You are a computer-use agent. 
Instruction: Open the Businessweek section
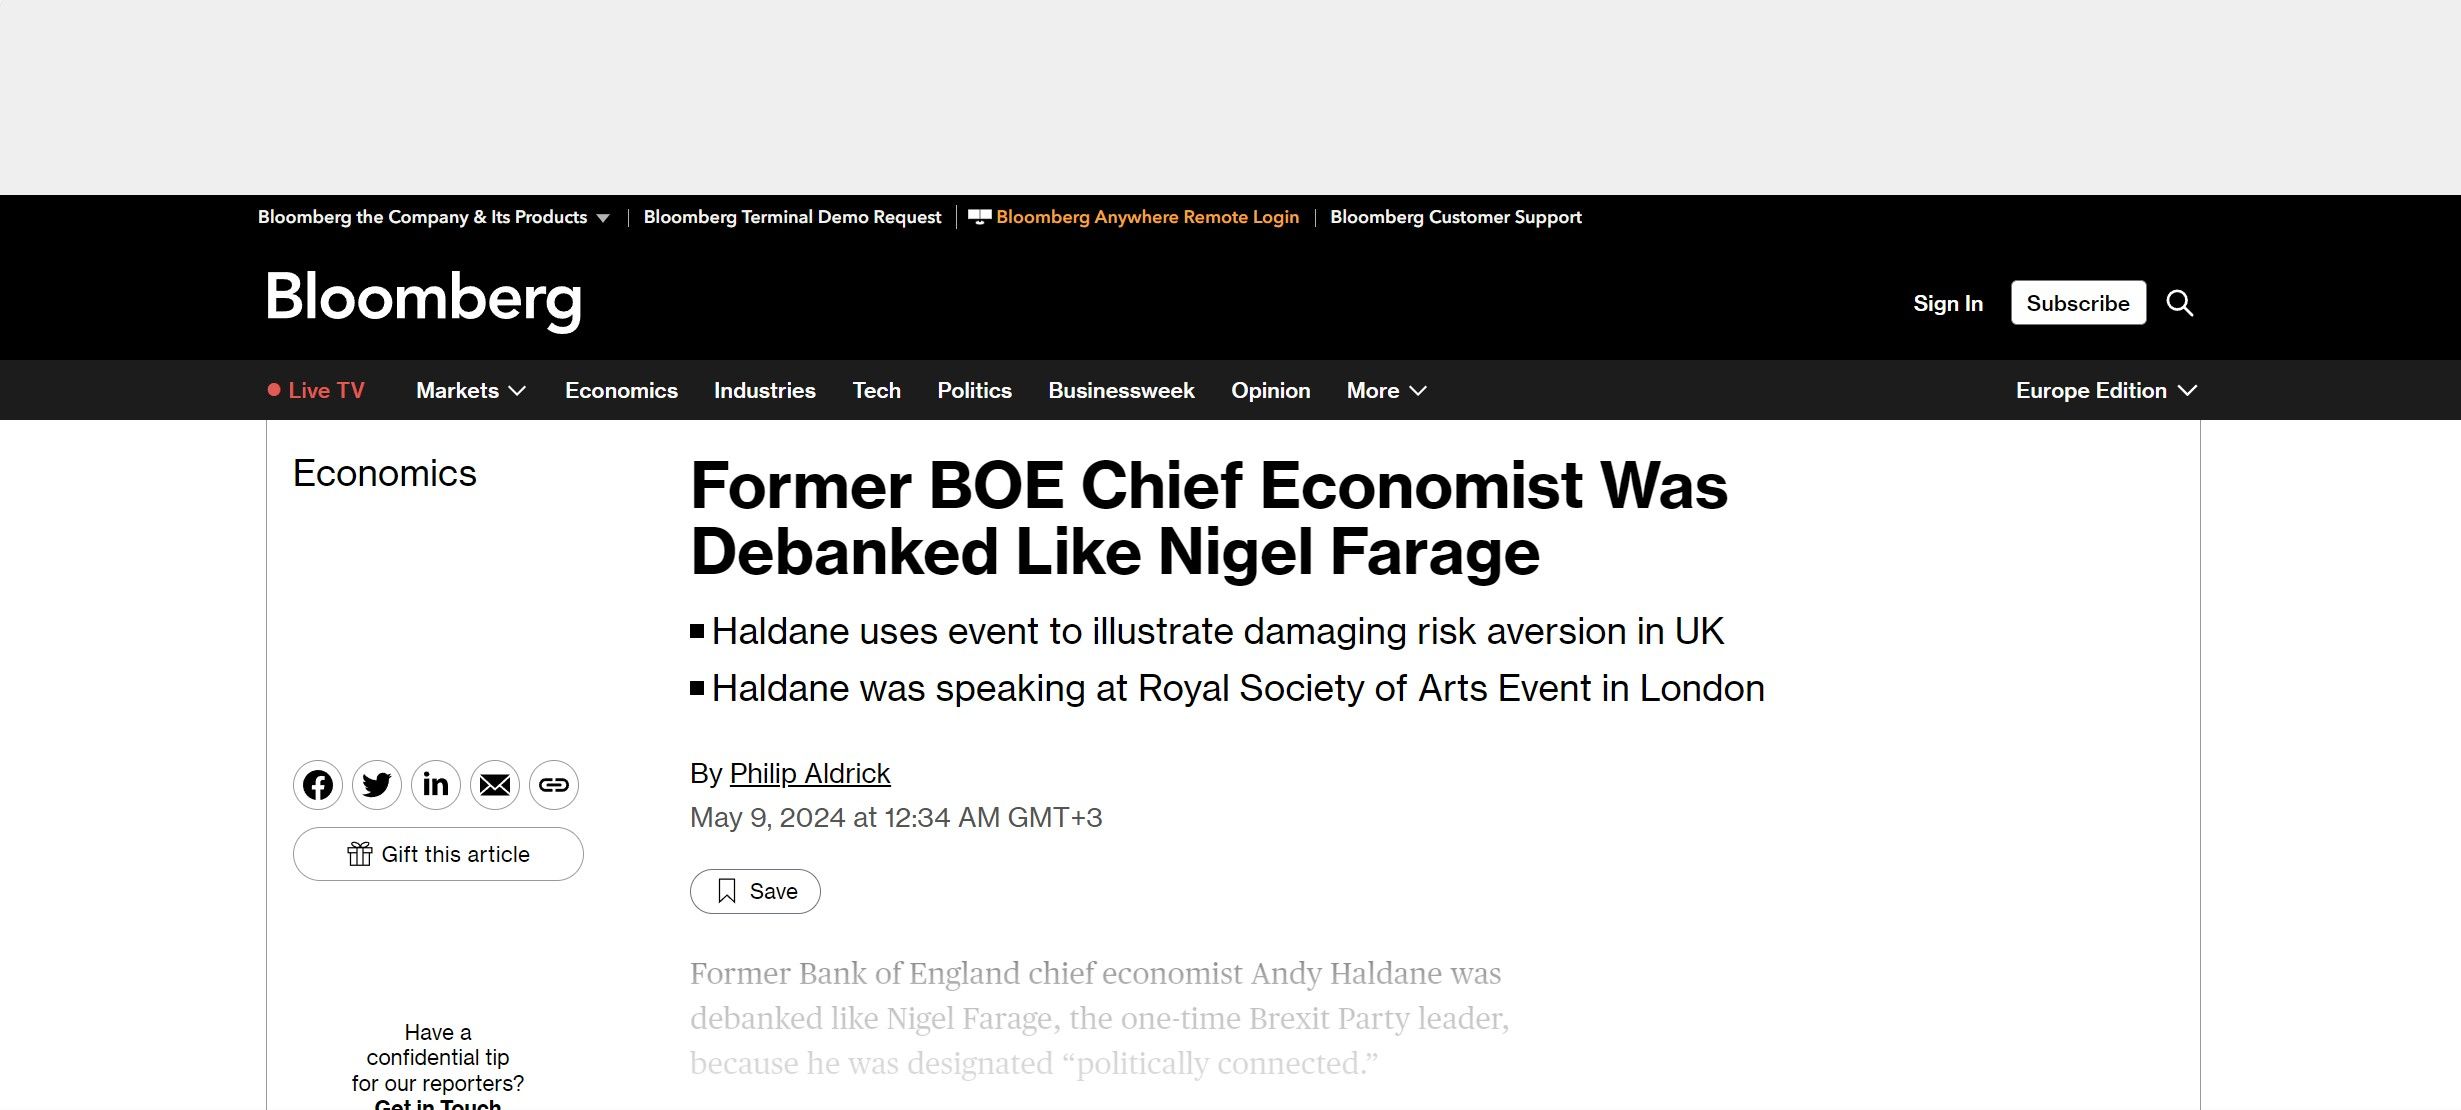[x=1121, y=390]
